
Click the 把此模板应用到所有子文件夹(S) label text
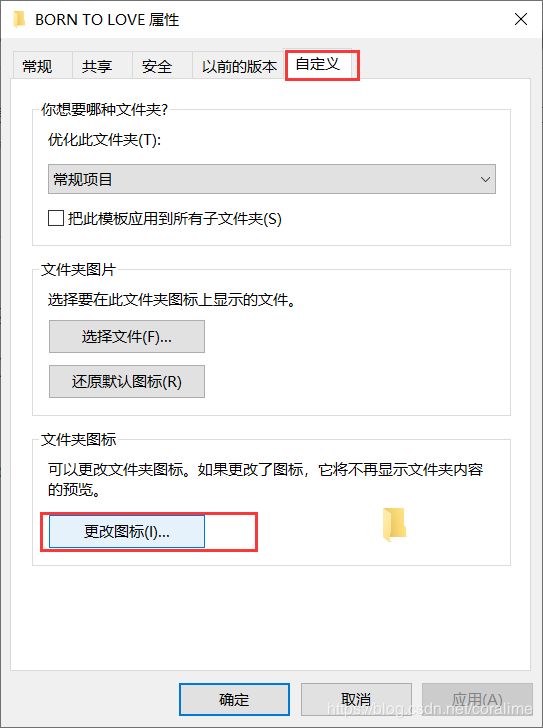coord(175,218)
